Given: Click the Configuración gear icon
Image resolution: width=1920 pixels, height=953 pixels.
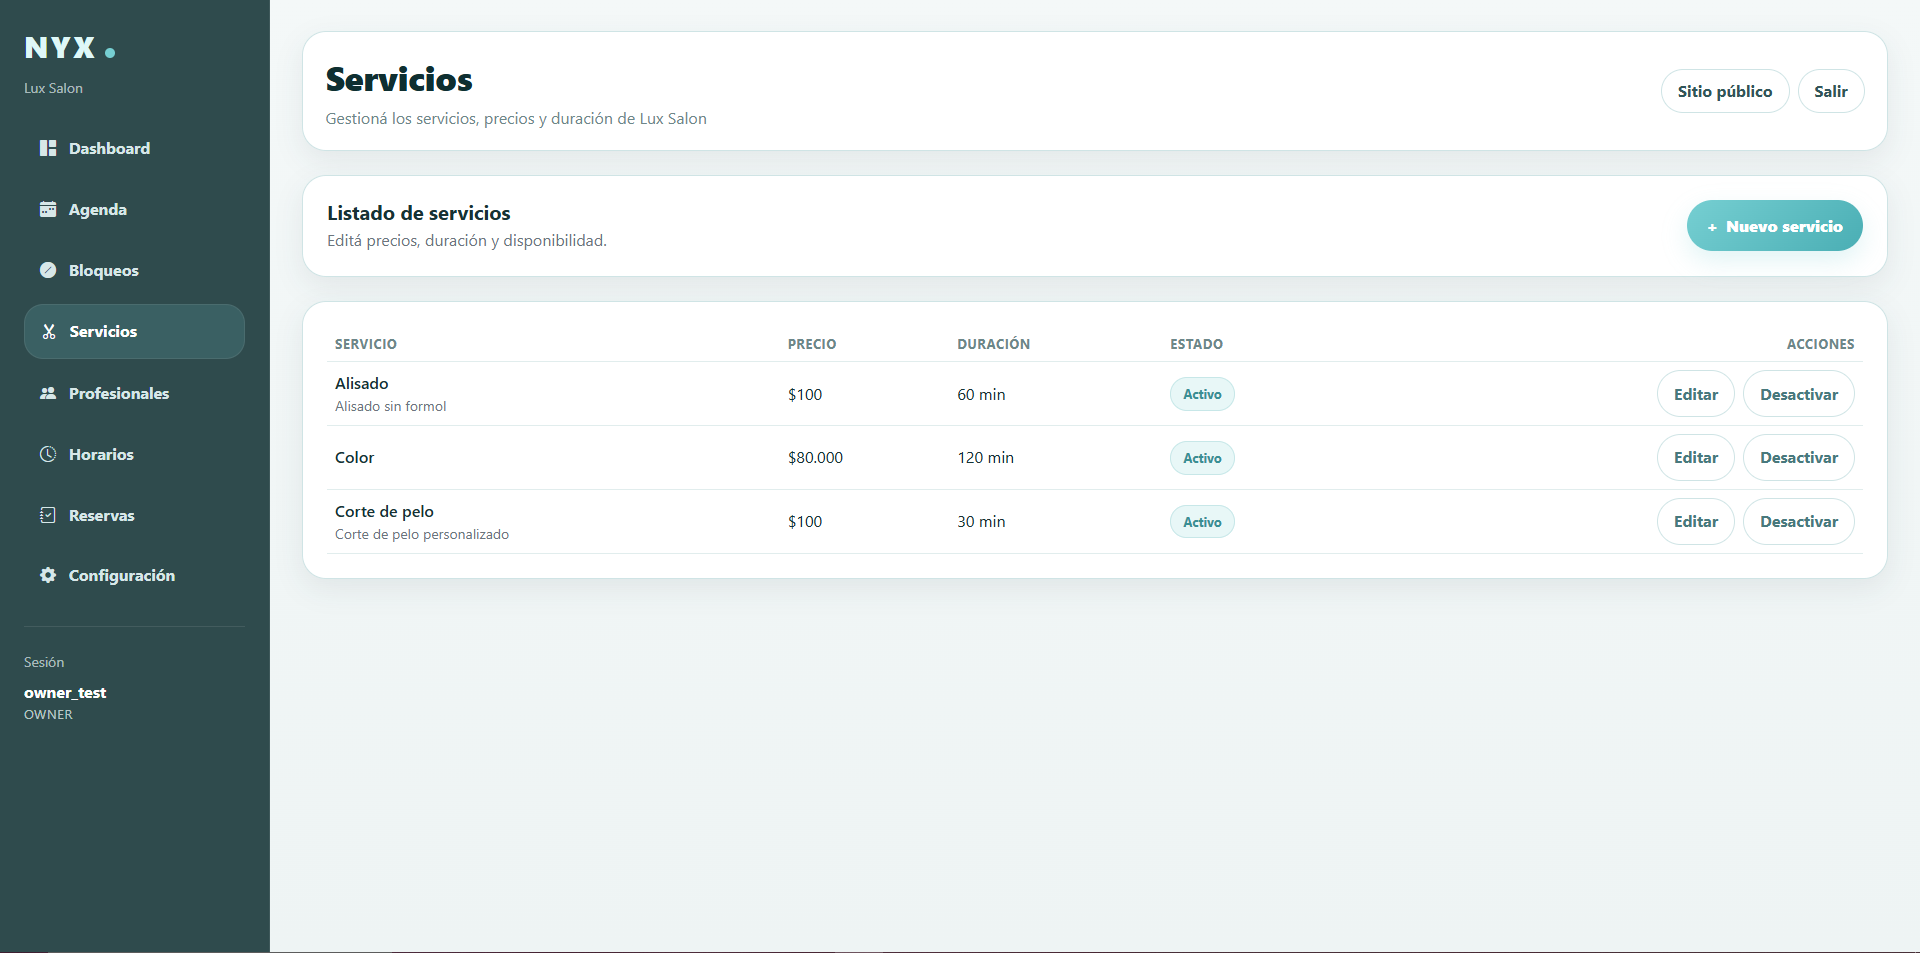Looking at the screenshot, I should point(48,575).
